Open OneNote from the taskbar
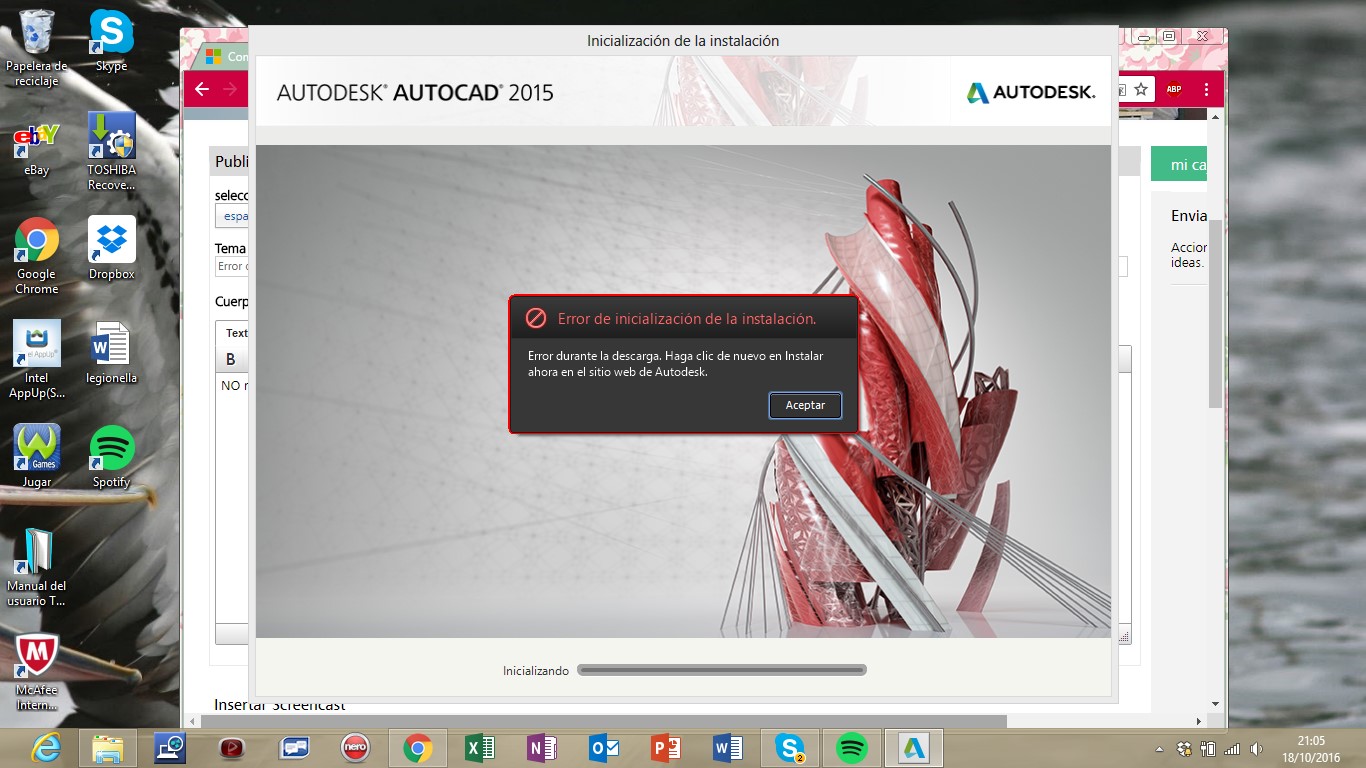The image size is (1366, 768). tap(542, 748)
